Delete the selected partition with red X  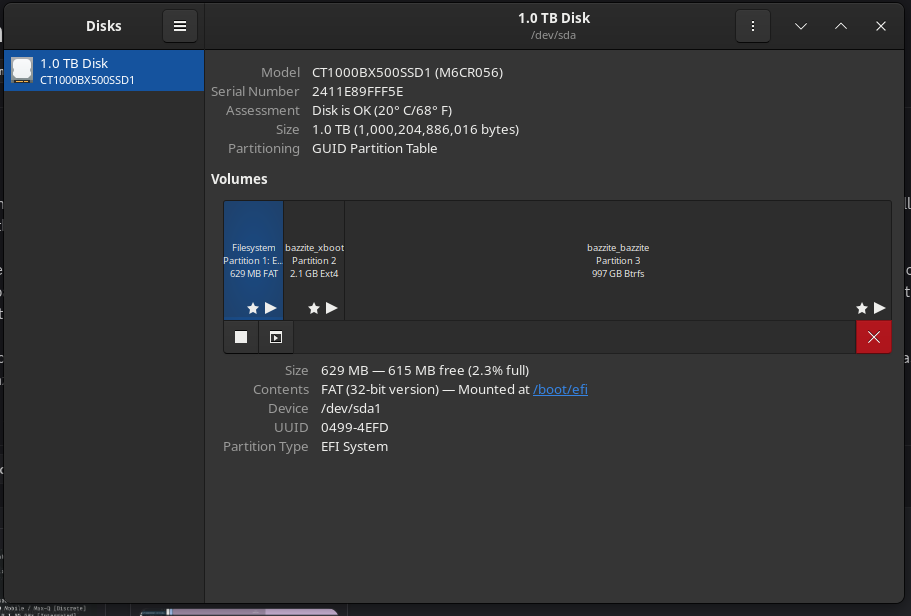point(874,337)
